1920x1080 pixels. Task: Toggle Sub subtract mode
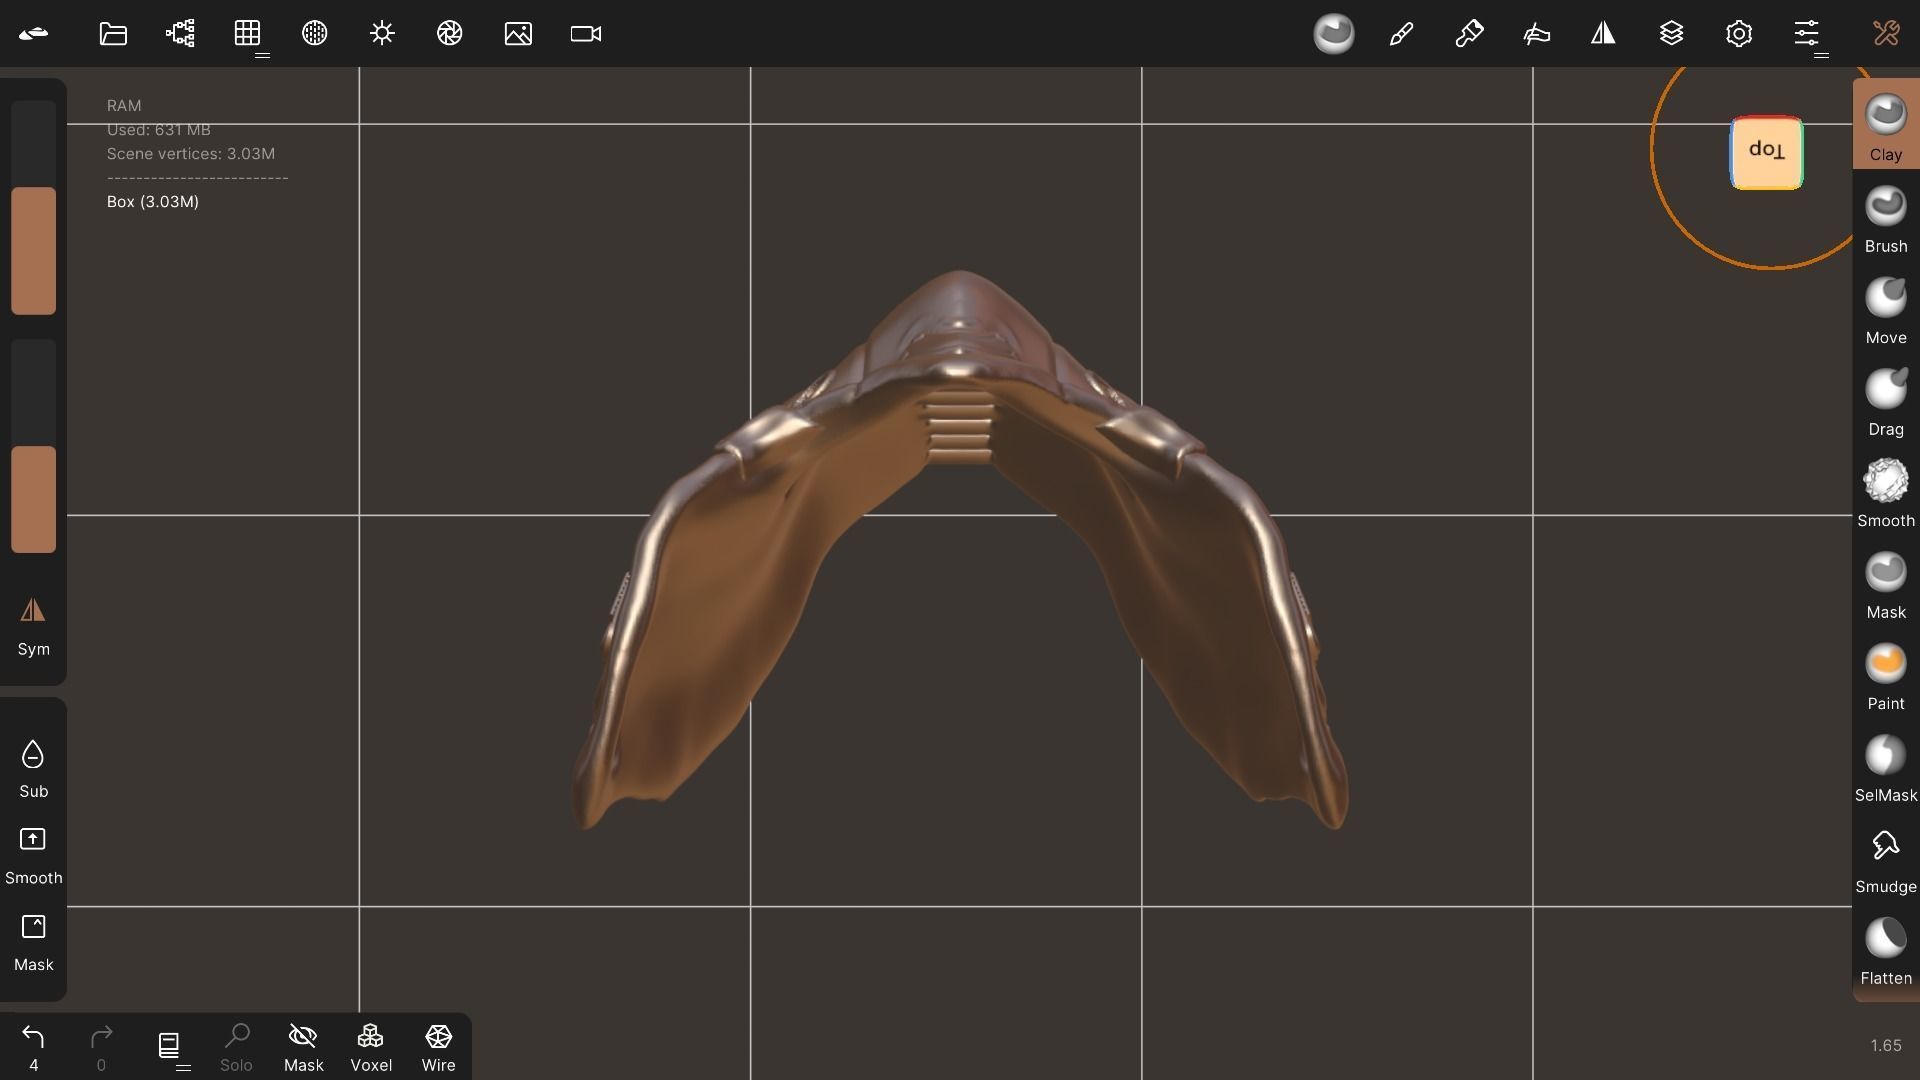tap(33, 769)
